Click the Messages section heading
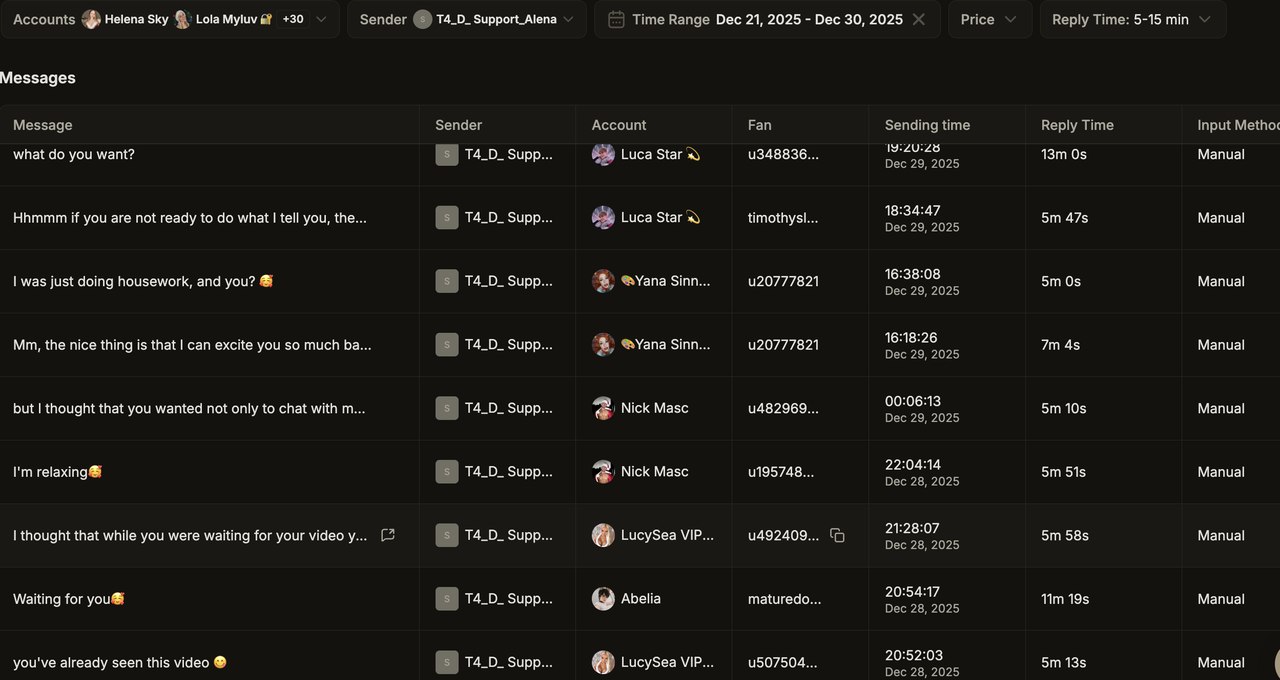The height and width of the screenshot is (680, 1280). click(38, 77)
